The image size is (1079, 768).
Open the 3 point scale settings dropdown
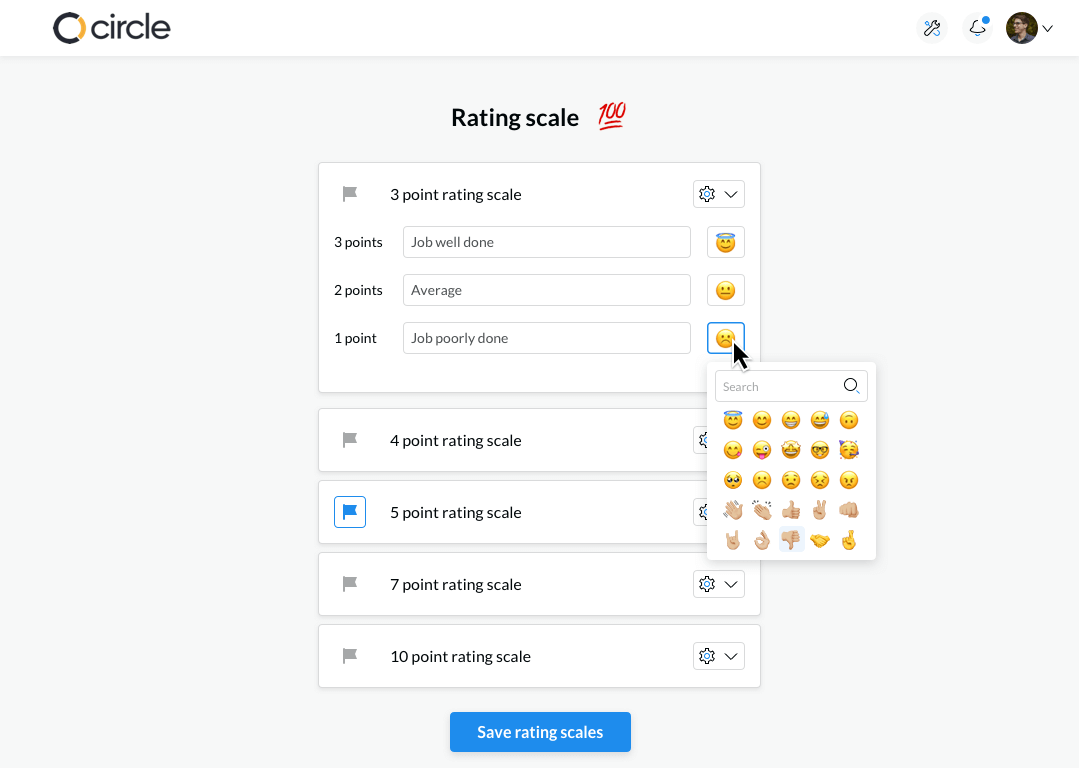[719, 194]
